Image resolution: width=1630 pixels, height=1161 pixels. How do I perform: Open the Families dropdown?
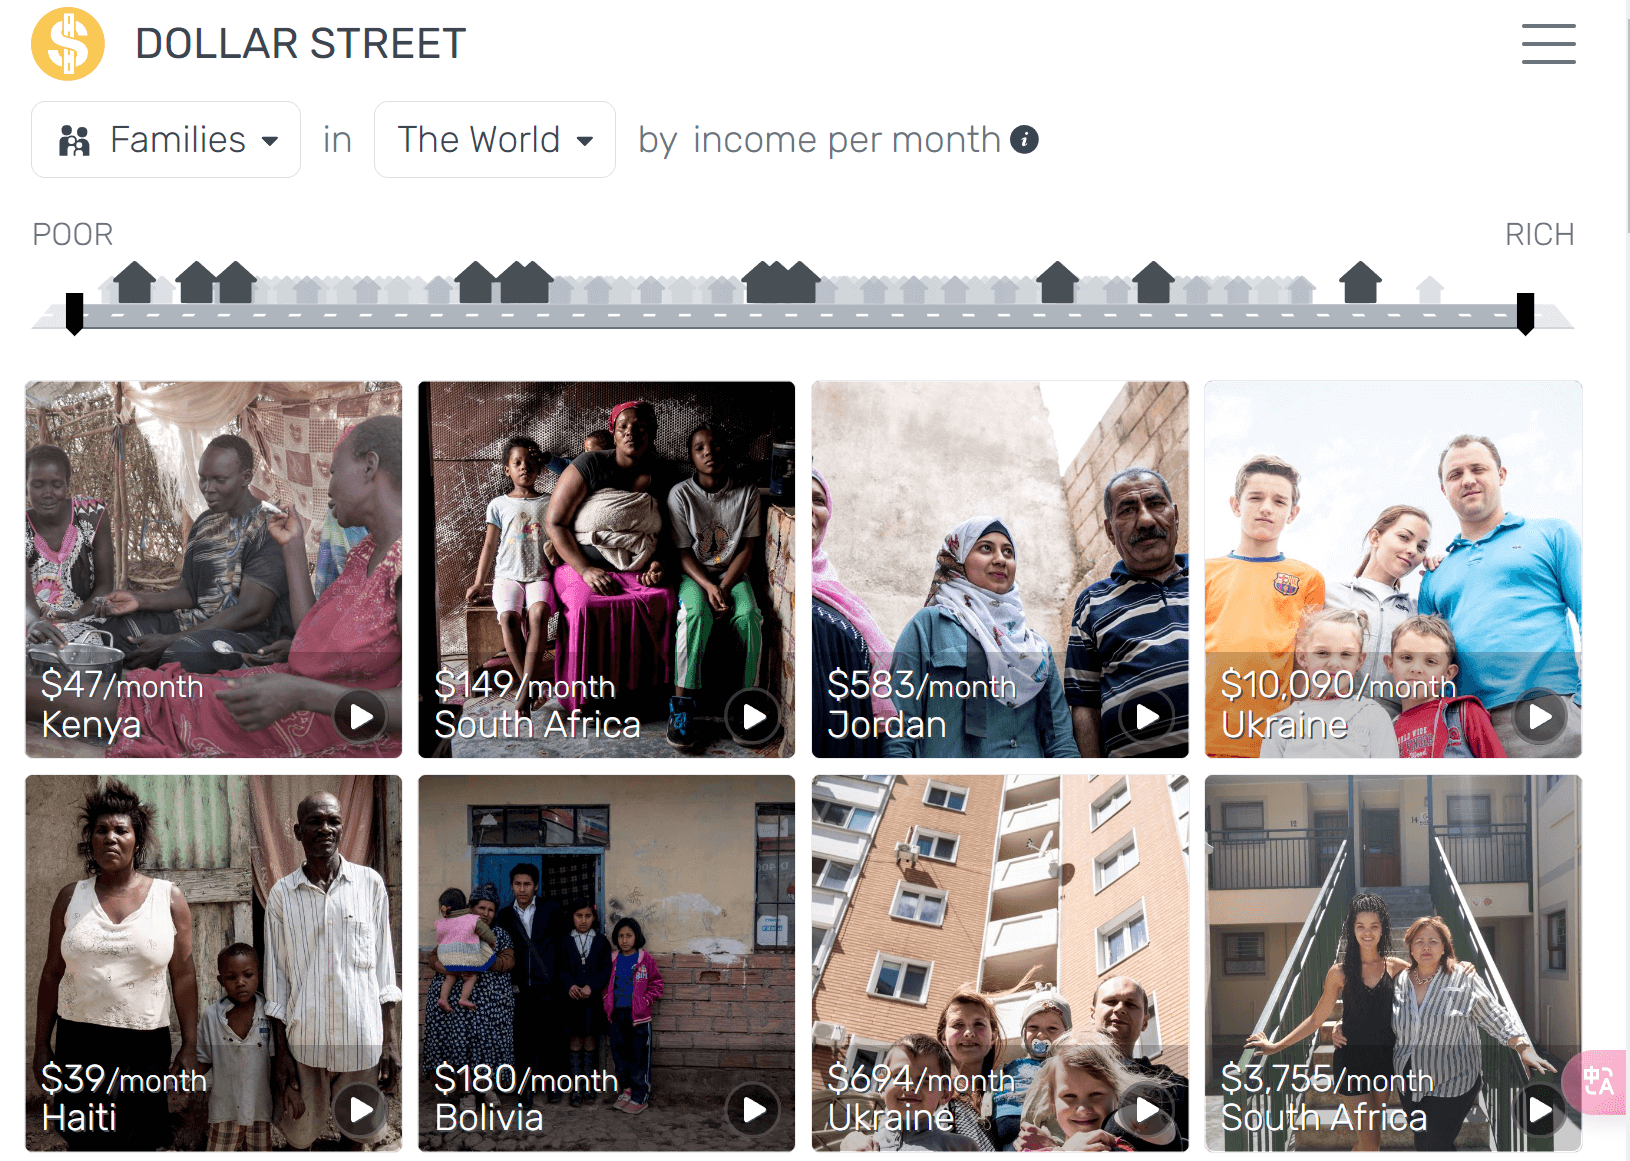coord(166,140)
